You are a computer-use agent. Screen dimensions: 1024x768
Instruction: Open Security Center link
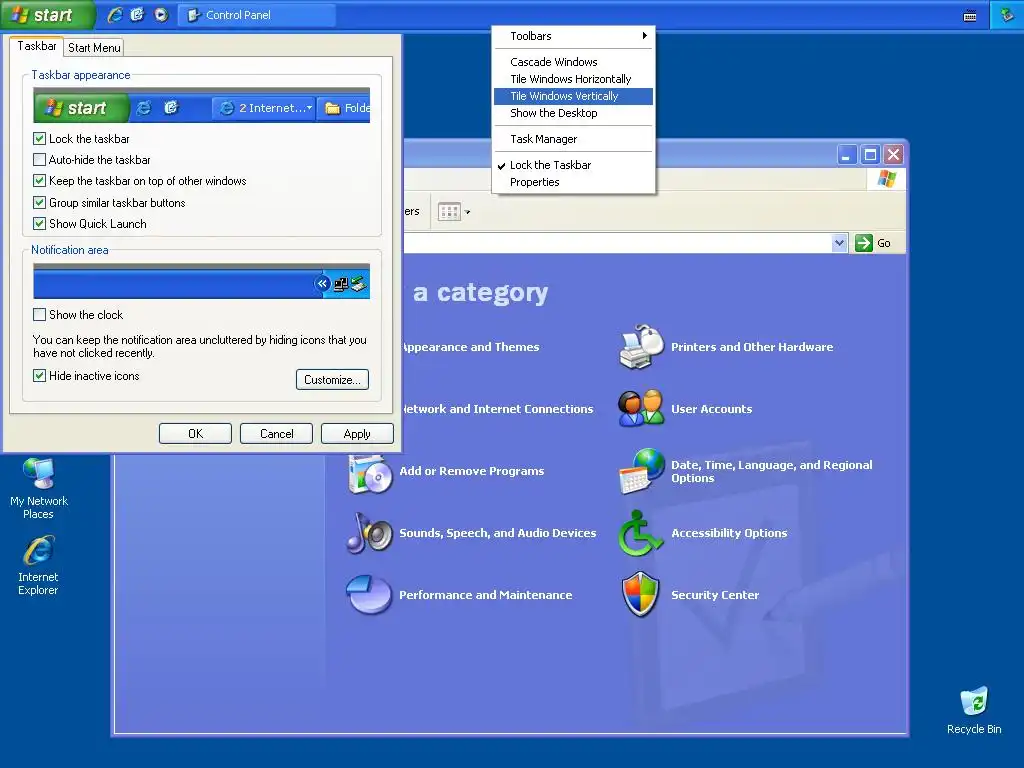[x=715, y=595]
